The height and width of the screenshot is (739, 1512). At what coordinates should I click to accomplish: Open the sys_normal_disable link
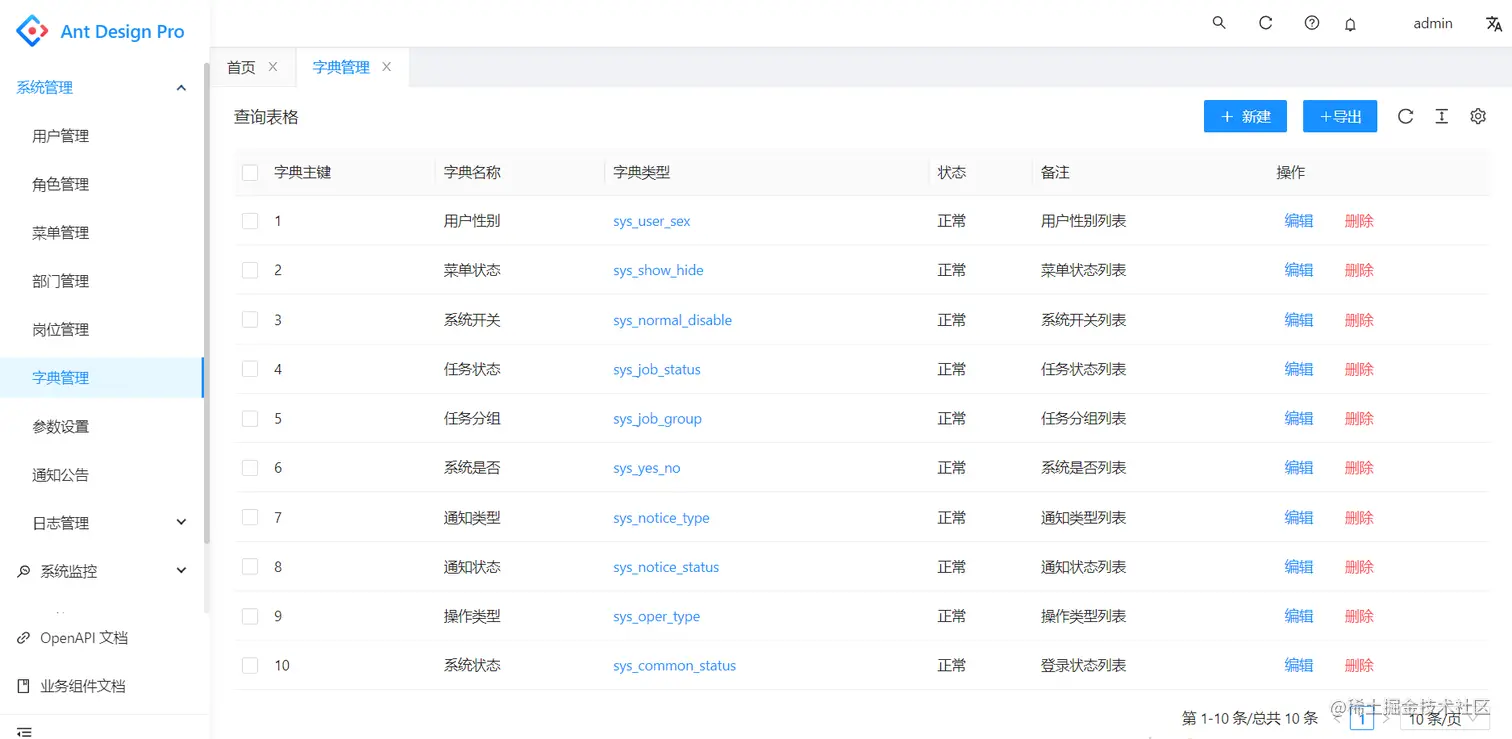click(x=672, y=320)
